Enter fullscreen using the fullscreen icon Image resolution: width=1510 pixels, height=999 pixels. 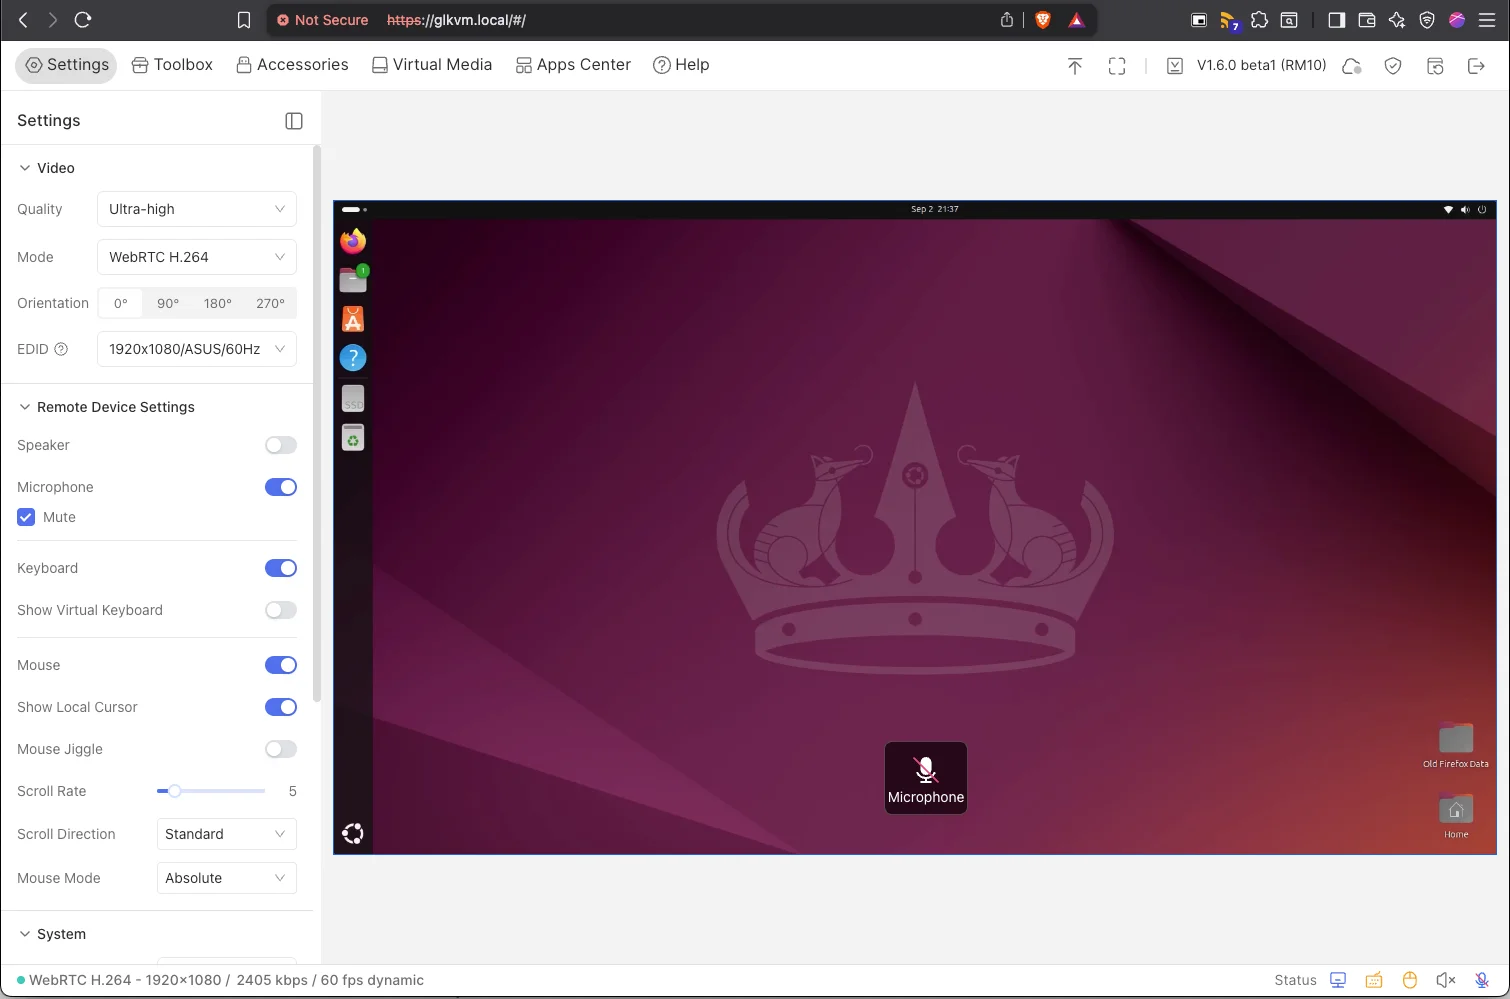(x=1117, y=66)
